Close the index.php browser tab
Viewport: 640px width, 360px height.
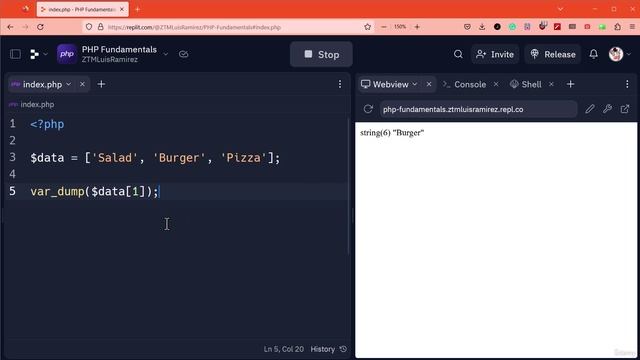click(122, 9)
